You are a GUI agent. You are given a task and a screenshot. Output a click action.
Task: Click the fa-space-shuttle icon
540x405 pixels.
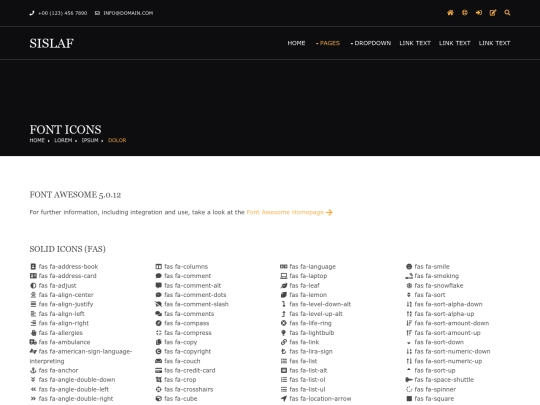[x=409, y=380]
